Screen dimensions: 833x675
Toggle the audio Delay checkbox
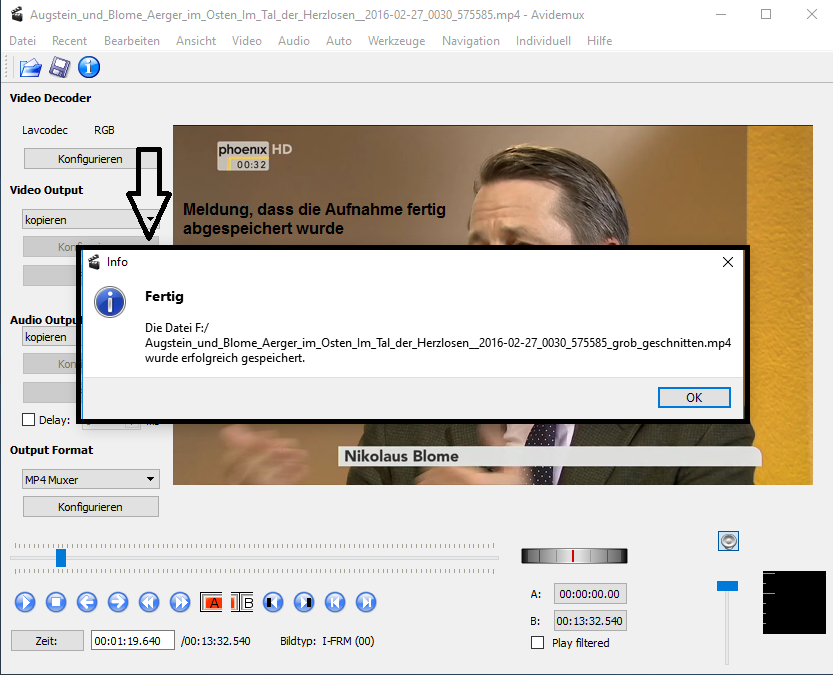pos(28,420)
